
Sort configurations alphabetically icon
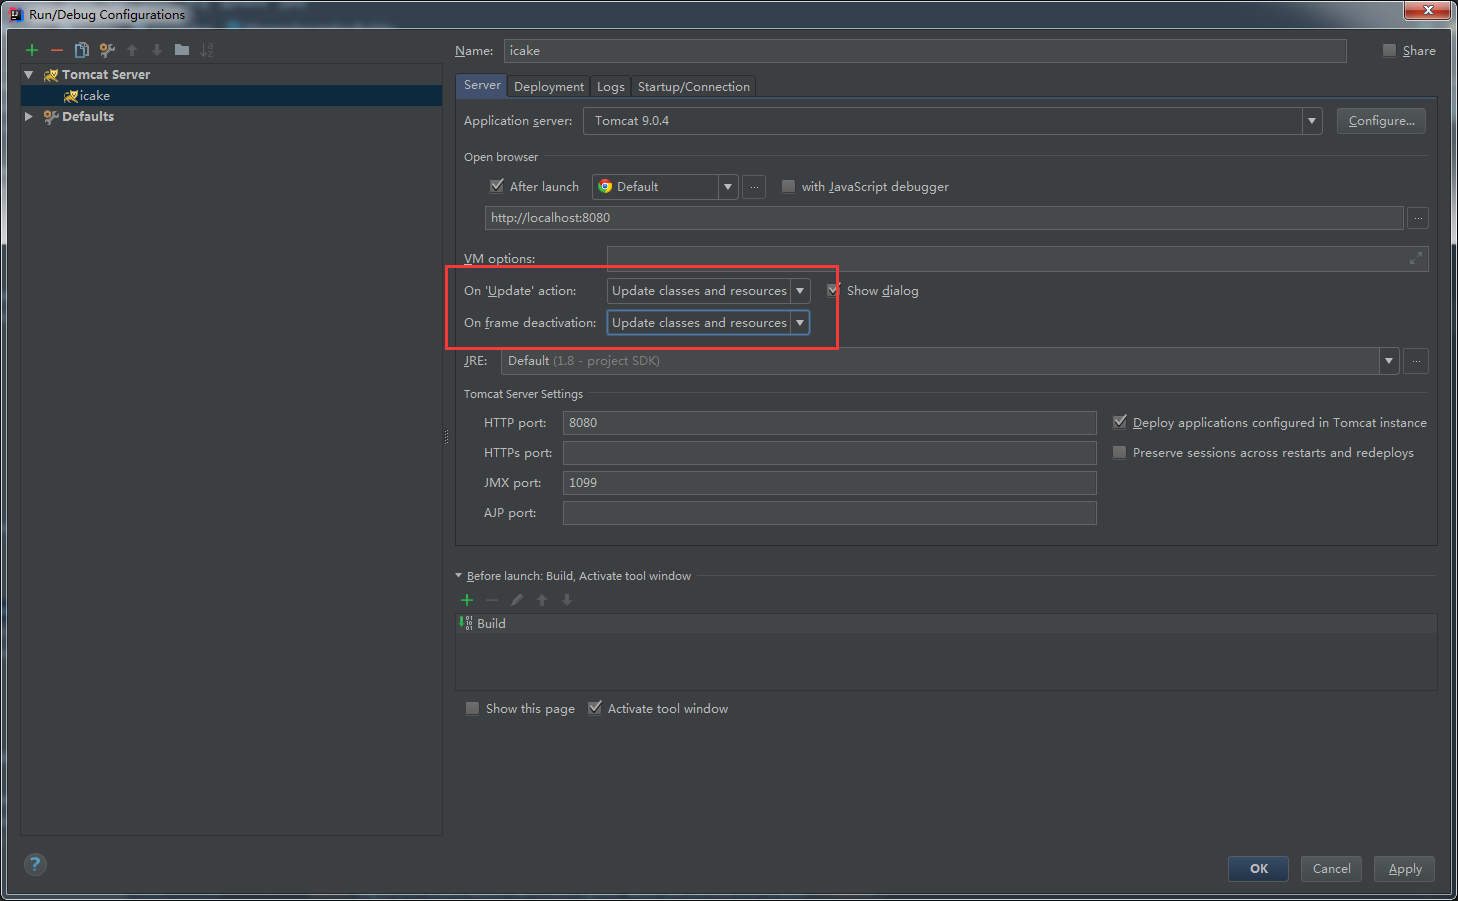tap(207, 50)
